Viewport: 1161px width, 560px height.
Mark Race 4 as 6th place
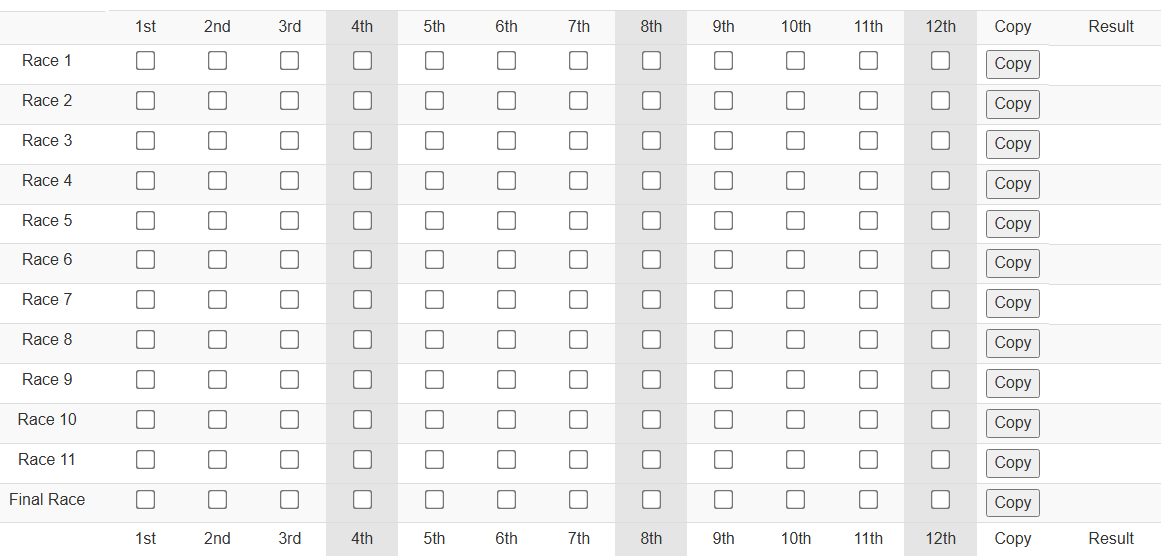tap(506, 181)
